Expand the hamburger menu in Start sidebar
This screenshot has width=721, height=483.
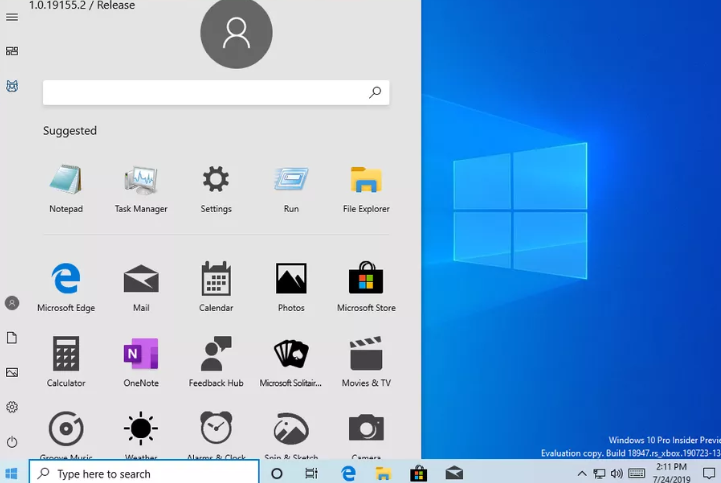pyautogui.click(x=12, y=17)
